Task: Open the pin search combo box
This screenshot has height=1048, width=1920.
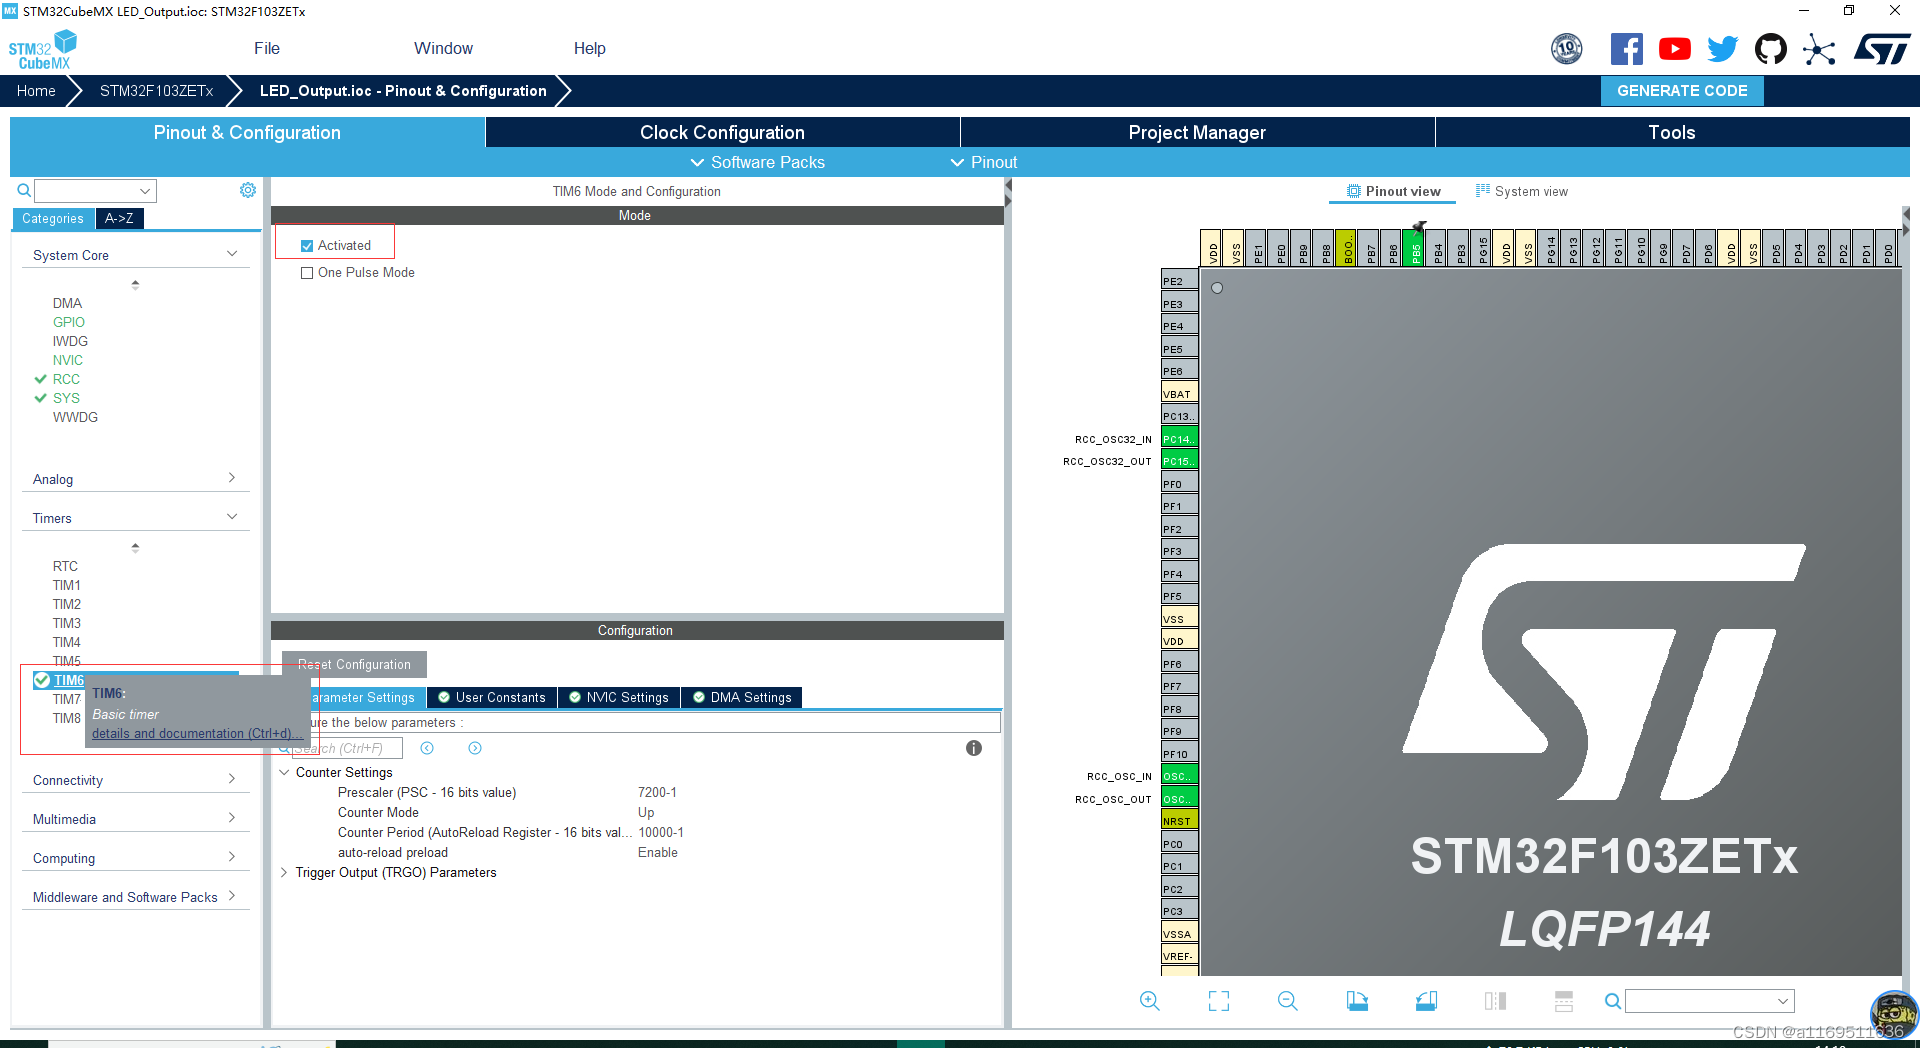Action: click(1709, 1001)
